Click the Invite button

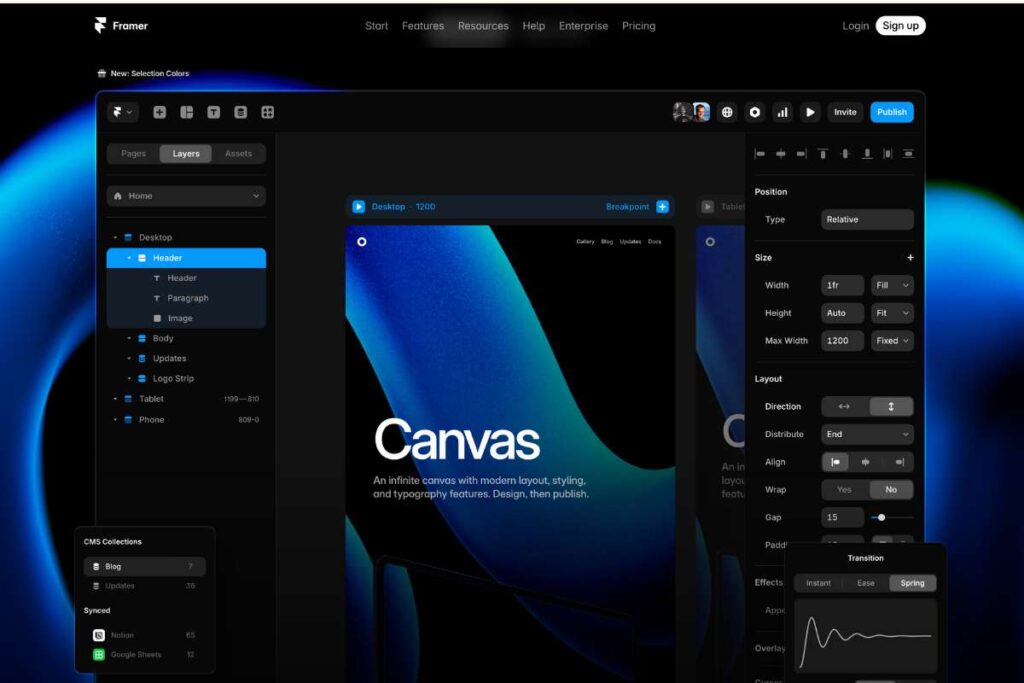(x=845, y=112)
